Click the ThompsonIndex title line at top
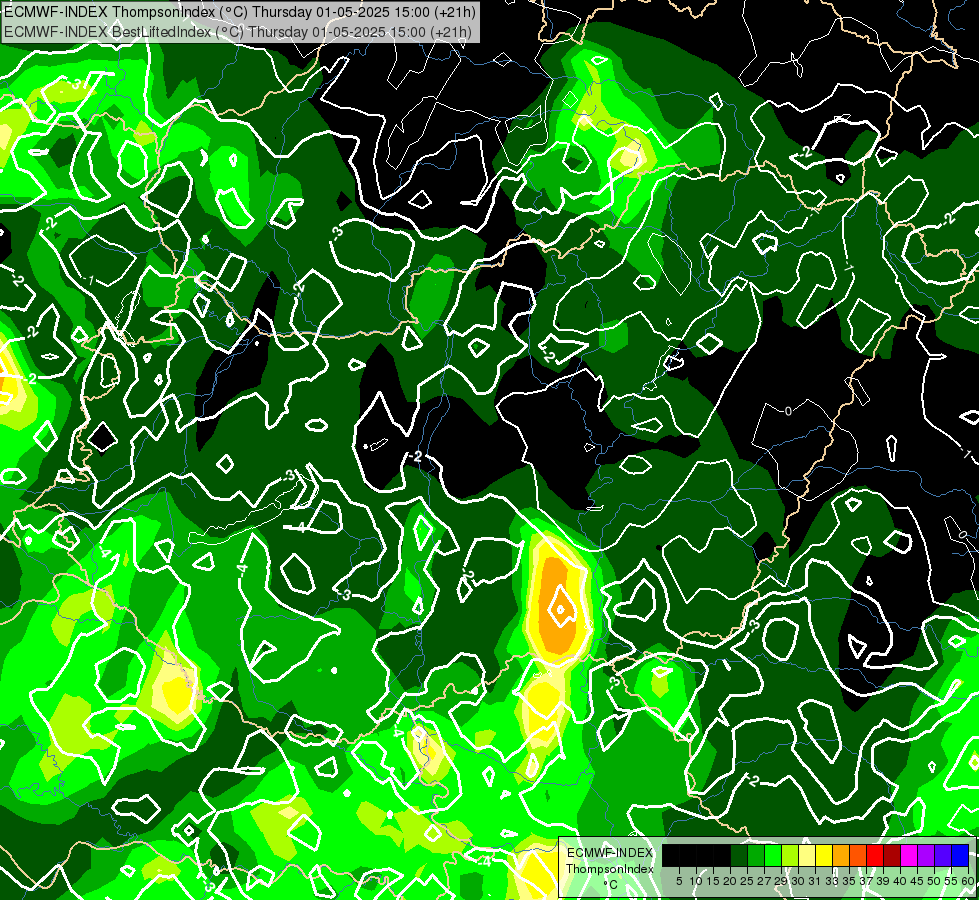This screenshot has height=900, width=979. tap(239, 11)
